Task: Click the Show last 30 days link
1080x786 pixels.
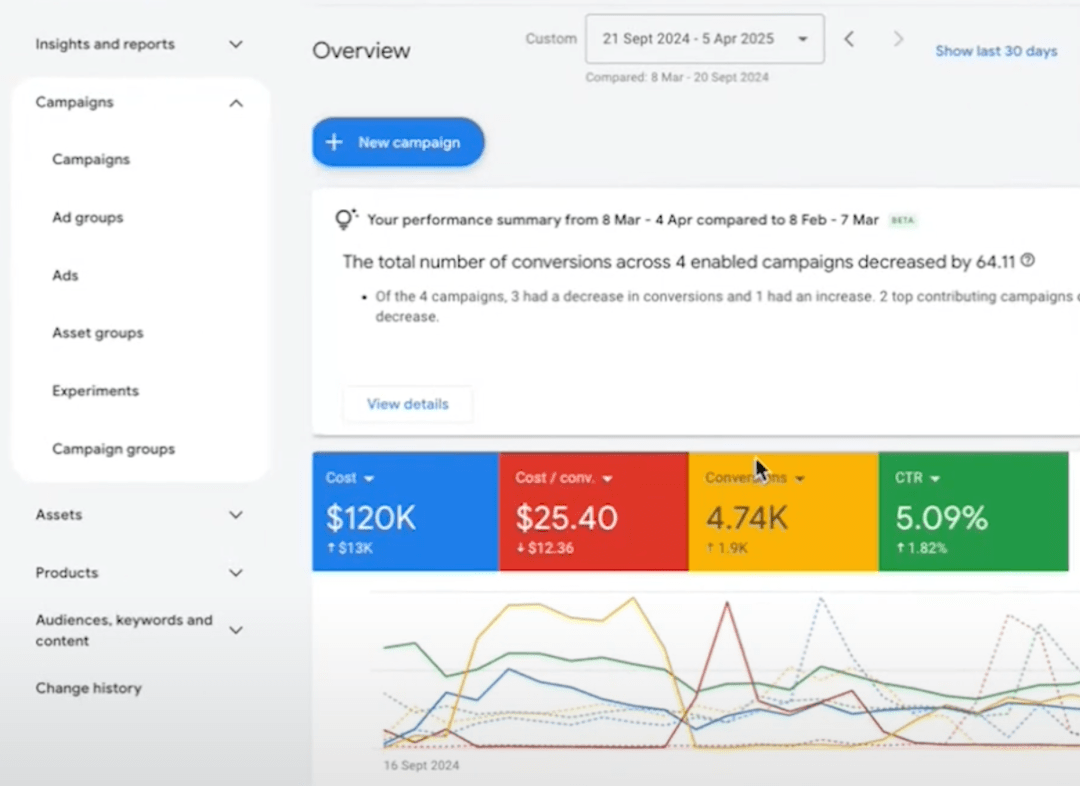Action: (x=996, y=51)
